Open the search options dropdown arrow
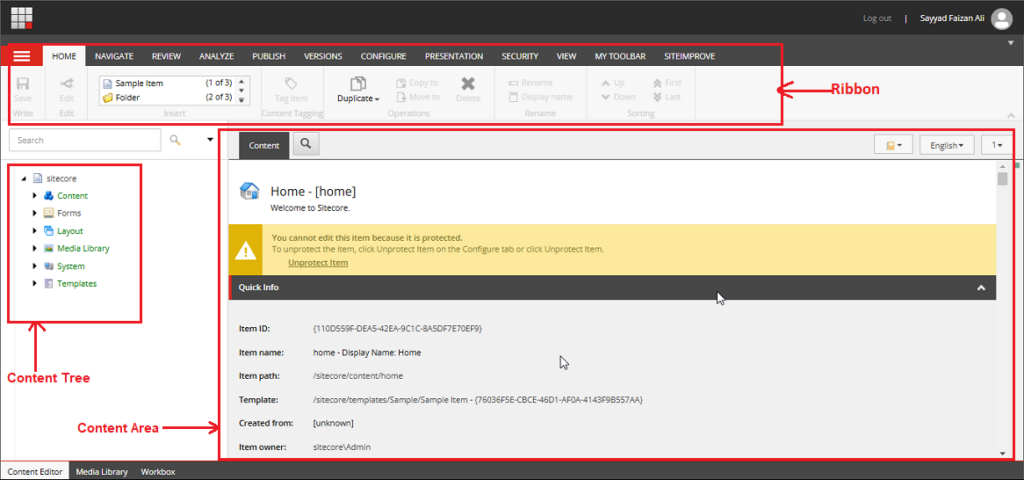The height and width of the screenshot is (480, 1024). pyautogui.click(x=209, y=141)
